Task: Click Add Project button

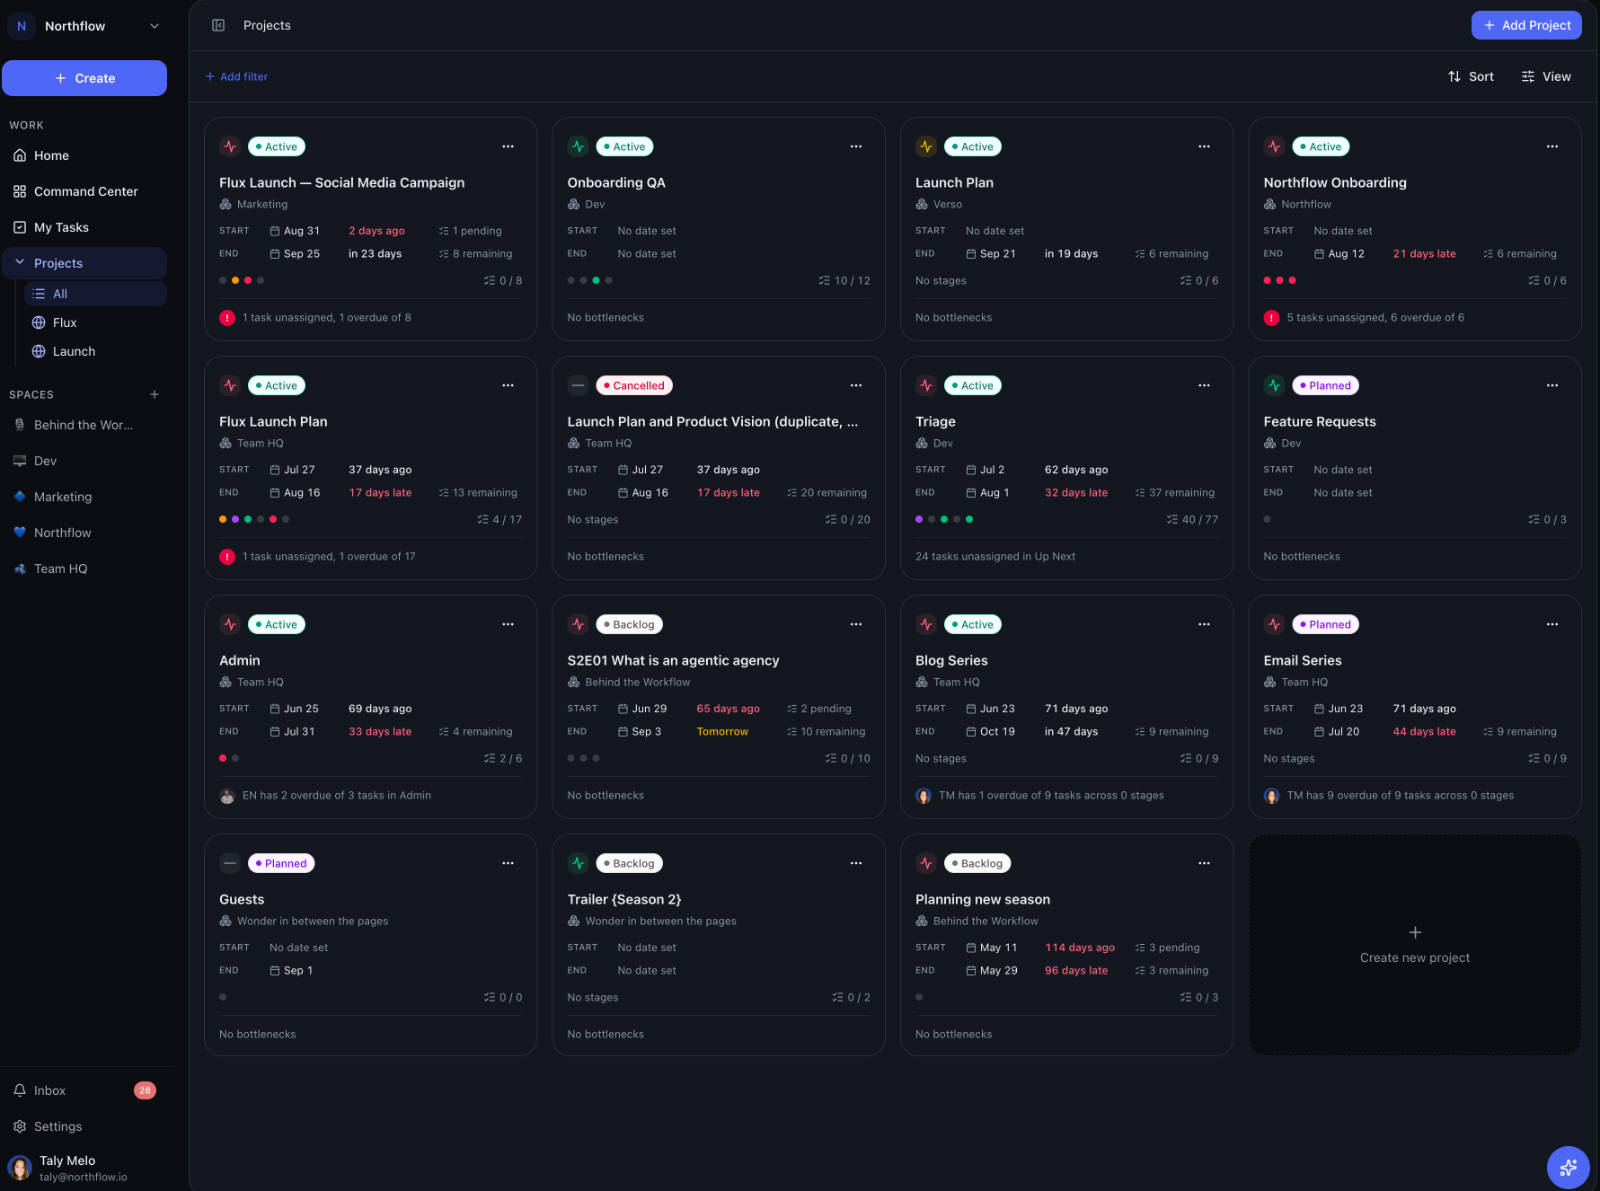Action: point(1526,25)
